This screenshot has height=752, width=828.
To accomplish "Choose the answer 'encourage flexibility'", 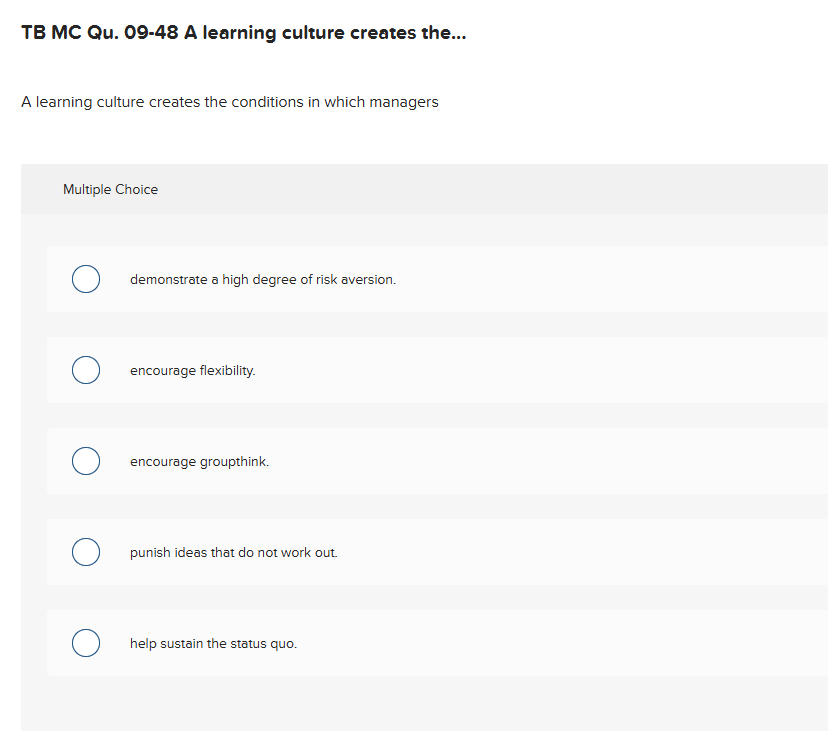I will pyautogui.click(x=192, y=370).
